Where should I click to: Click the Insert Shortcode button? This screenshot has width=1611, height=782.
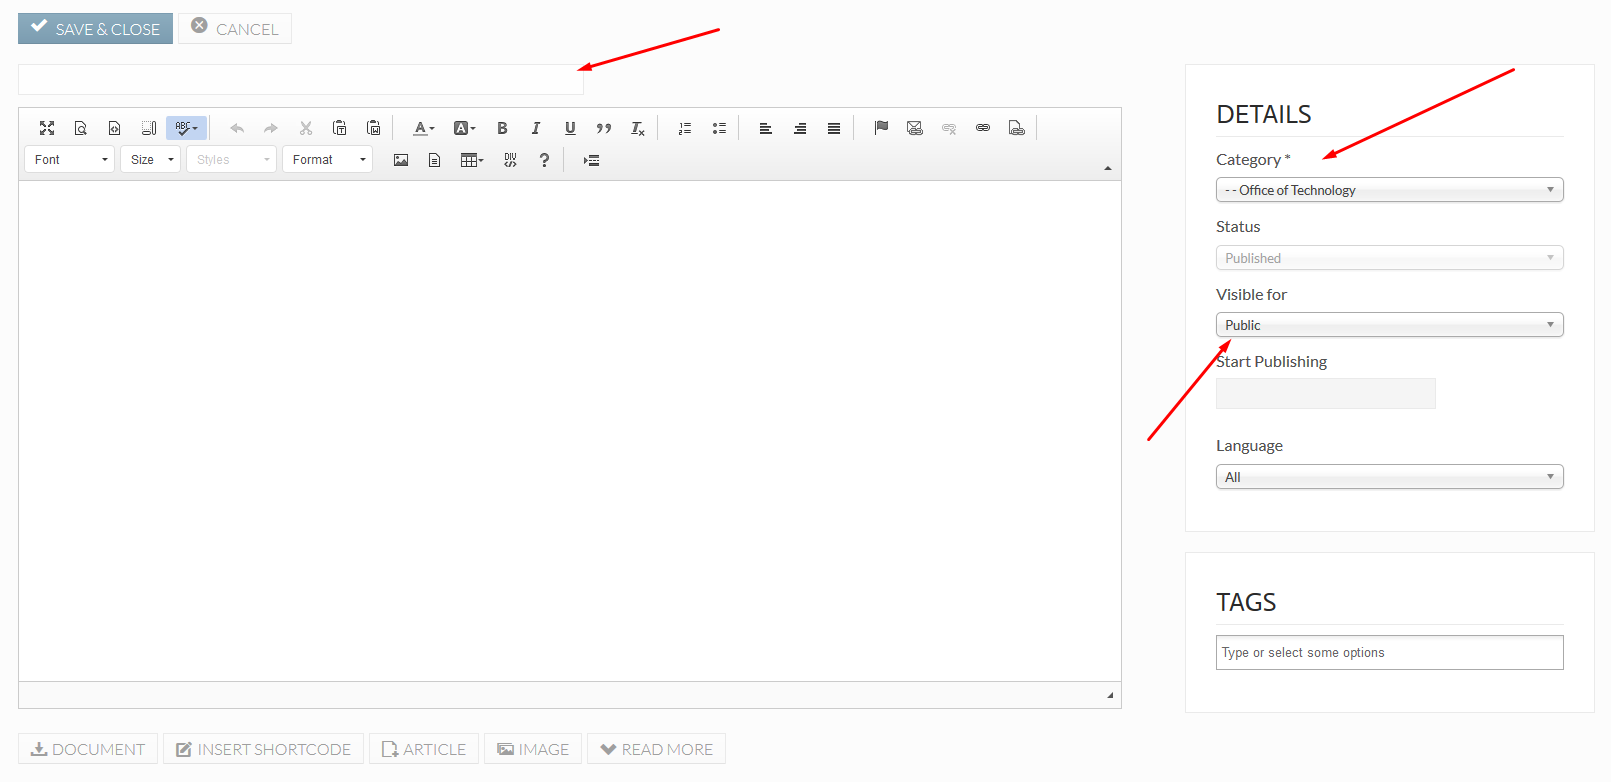tap(263, 749)
